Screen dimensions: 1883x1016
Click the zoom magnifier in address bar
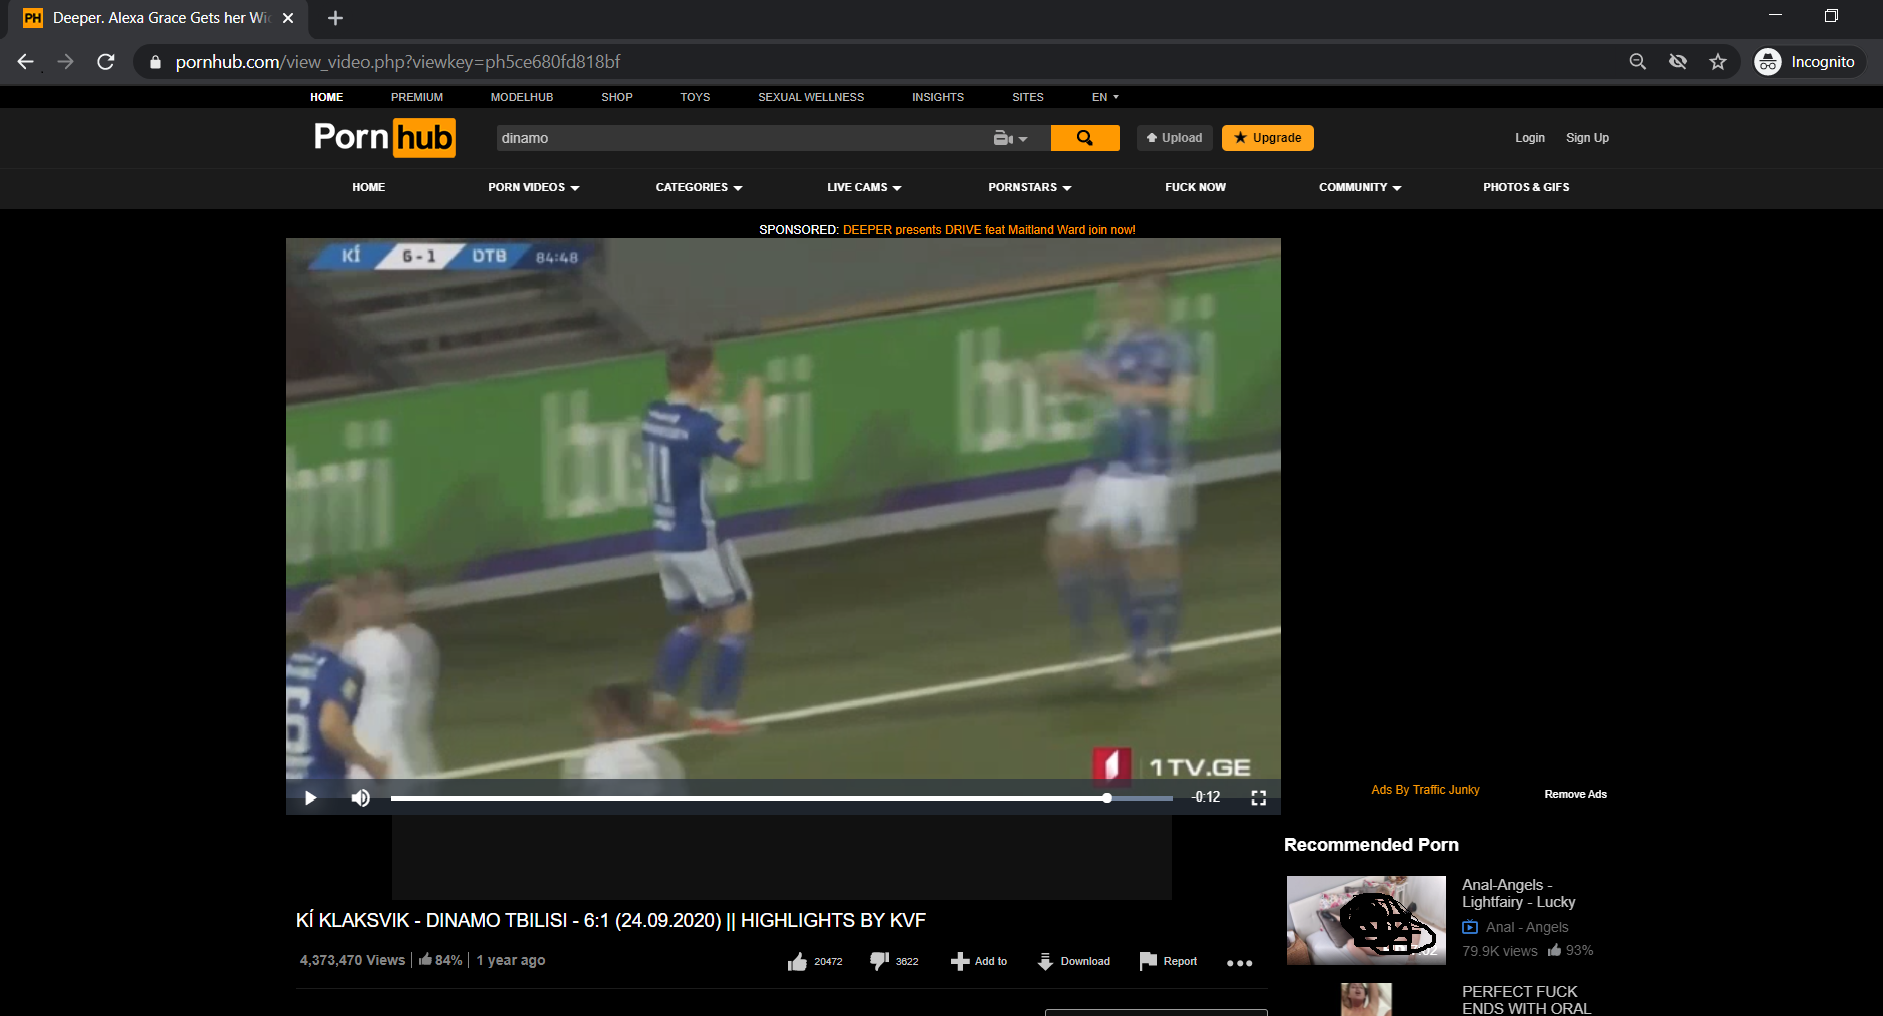pos(1638,62)
